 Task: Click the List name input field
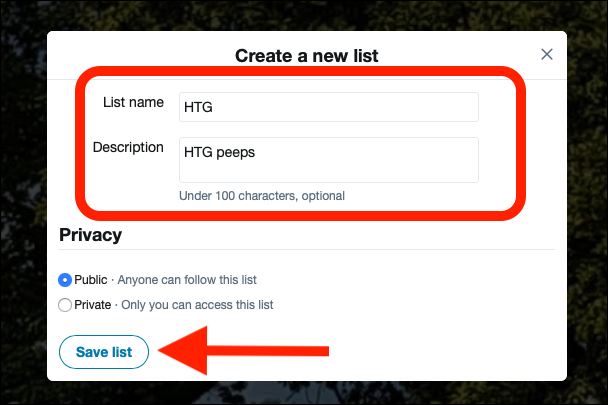point(328,107)
